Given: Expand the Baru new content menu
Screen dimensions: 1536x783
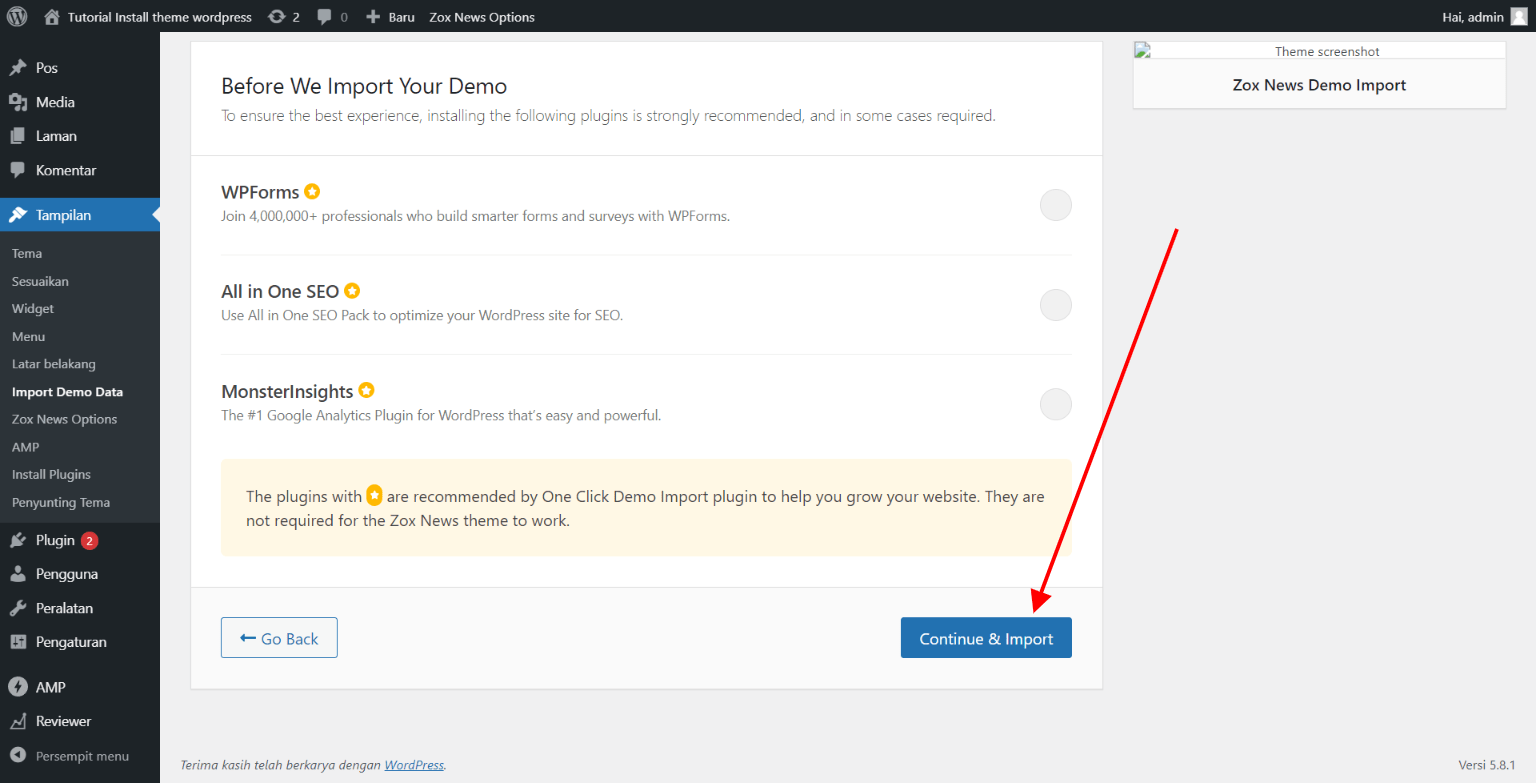Looking at the screenshot, I should [390, 17].
